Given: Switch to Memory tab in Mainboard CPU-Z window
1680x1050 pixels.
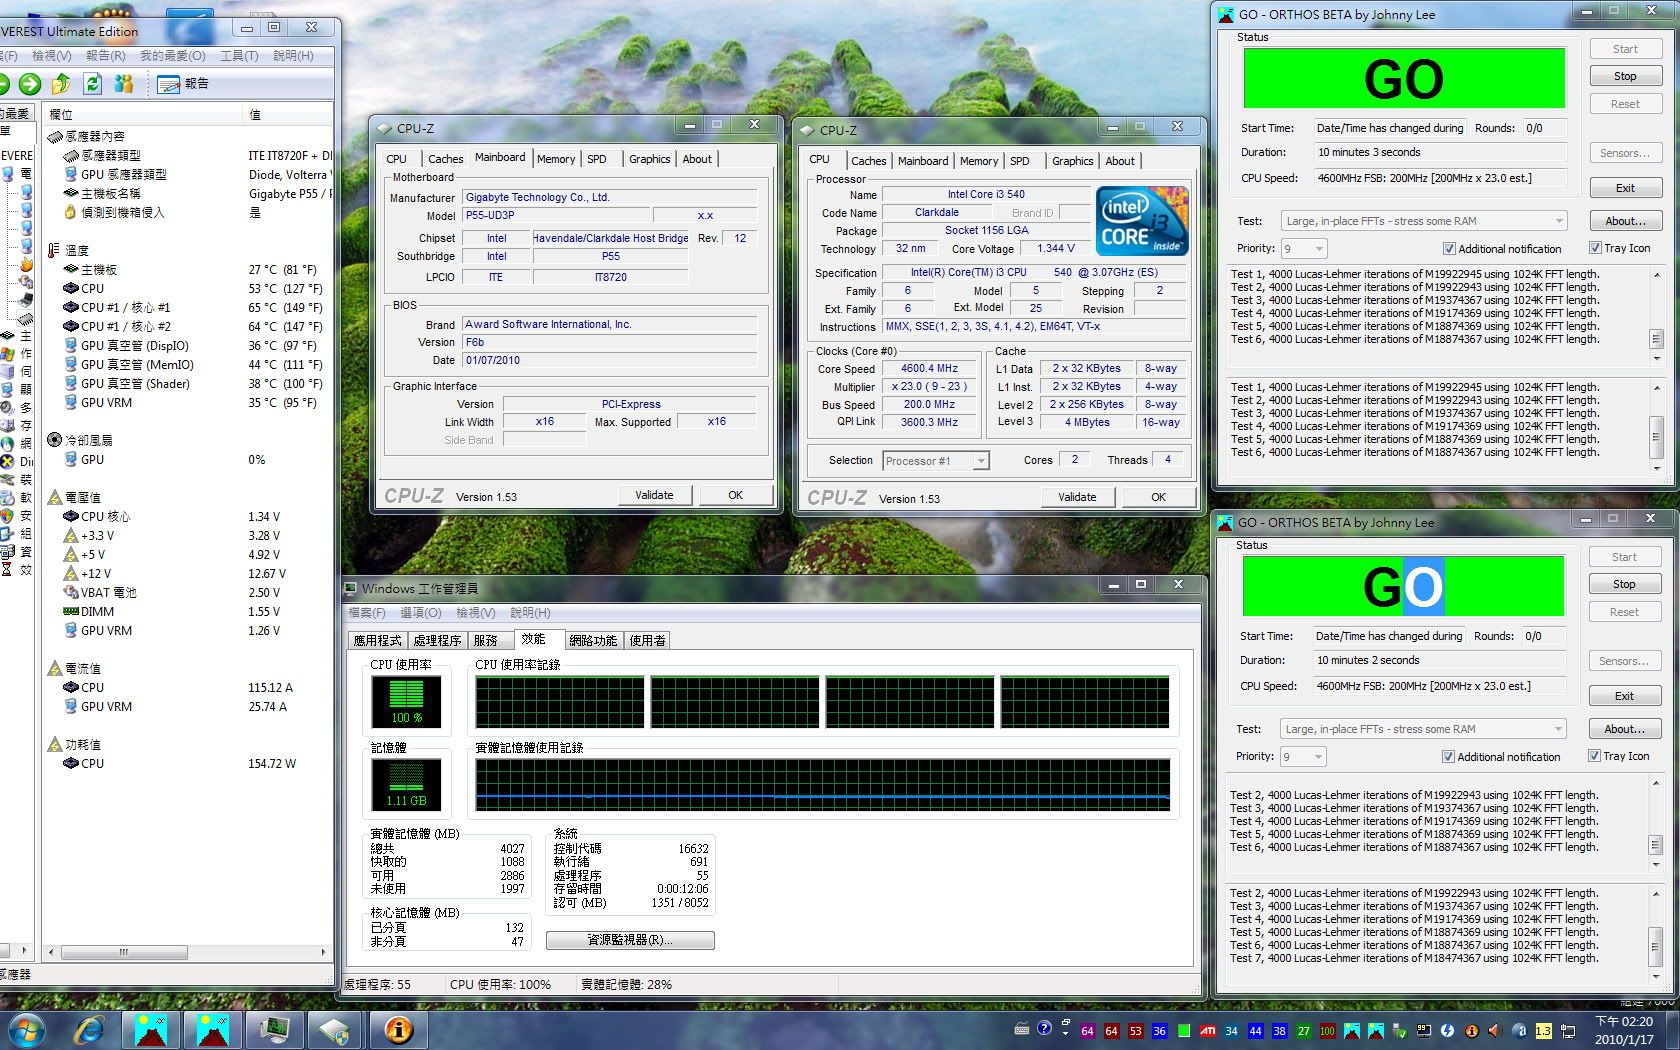Looking at the screenshot, I should click(556, 159).
